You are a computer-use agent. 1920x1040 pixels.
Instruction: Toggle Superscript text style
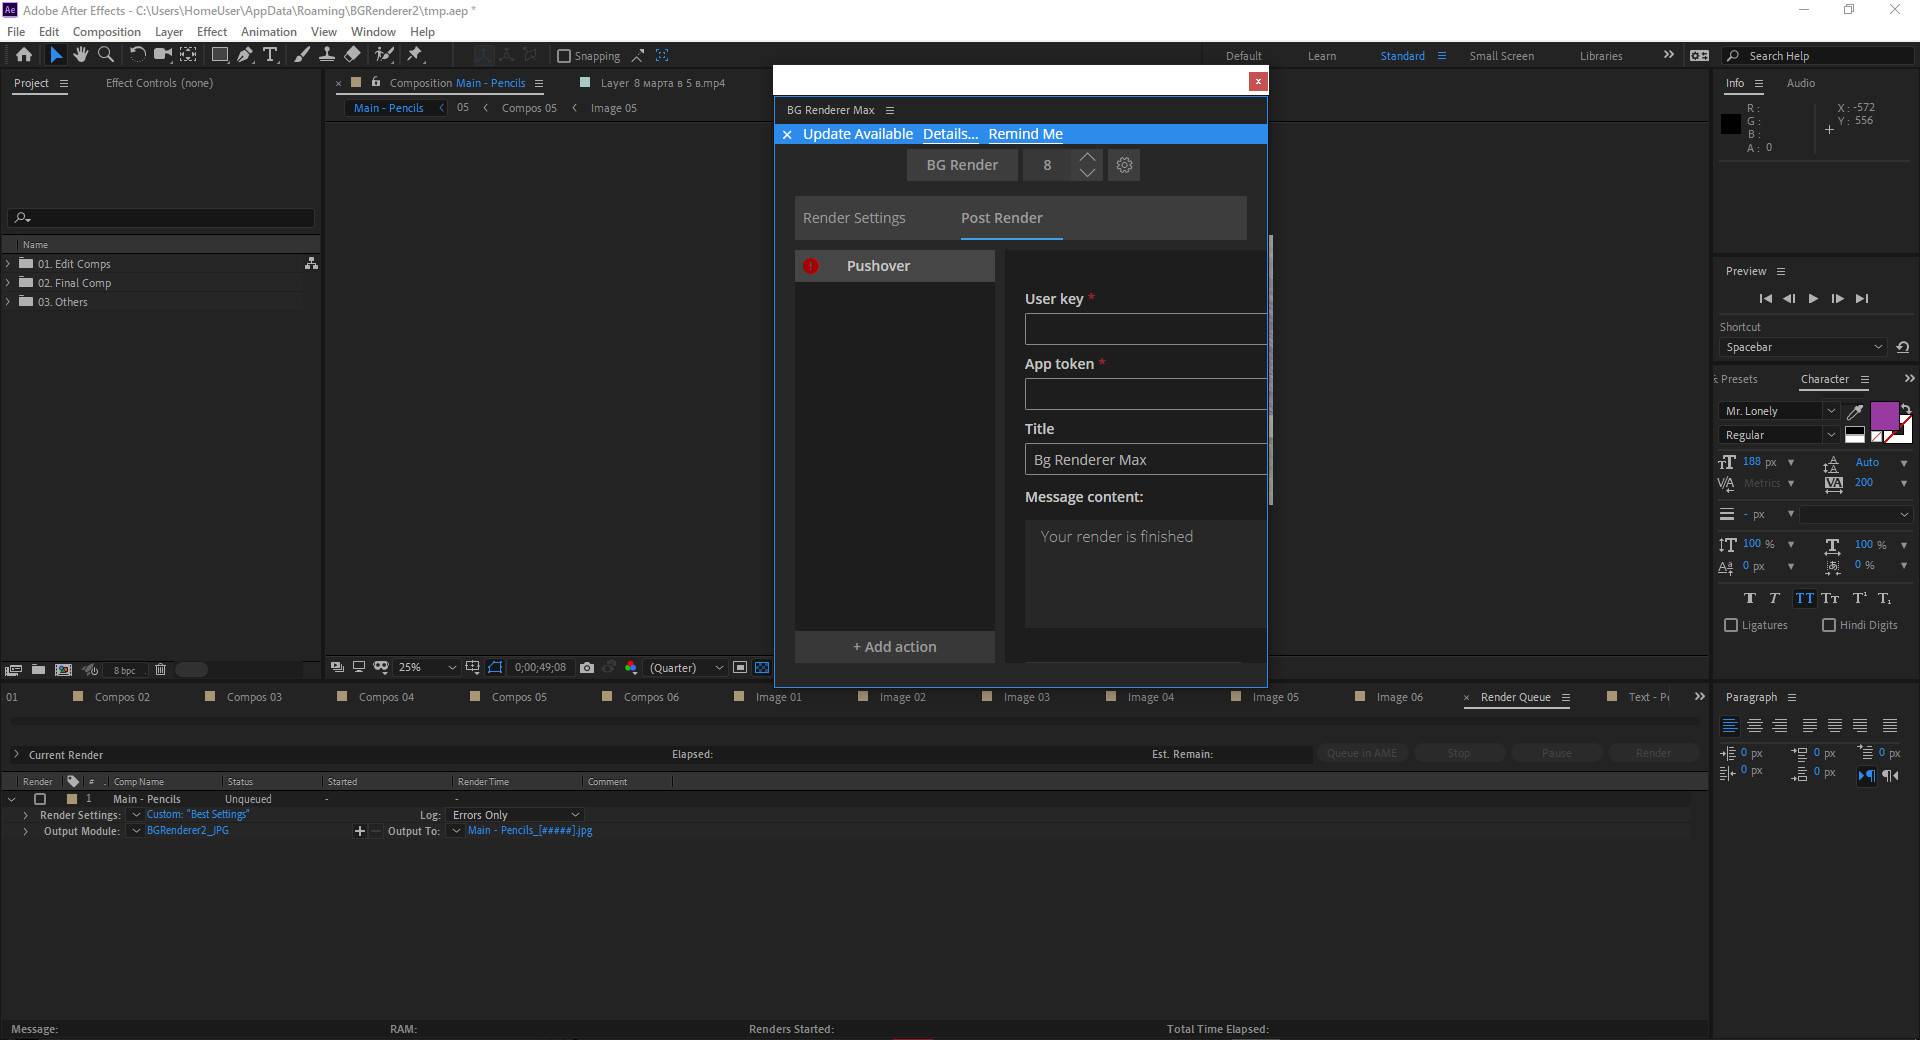1859,598
